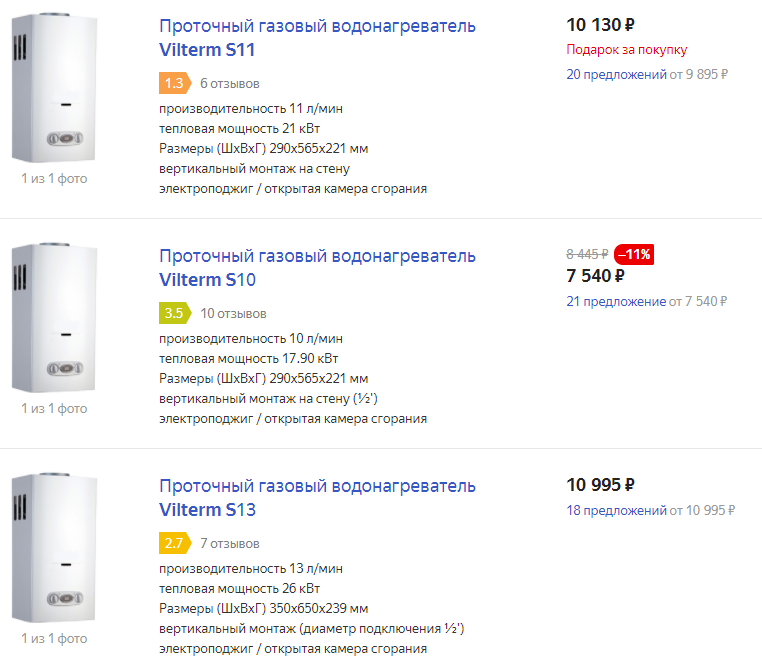Image resolution: width=762 pixels, height=670 pixels.
Task: Show 21 предложение offers for S10
Action: click(x=616, y=301)
